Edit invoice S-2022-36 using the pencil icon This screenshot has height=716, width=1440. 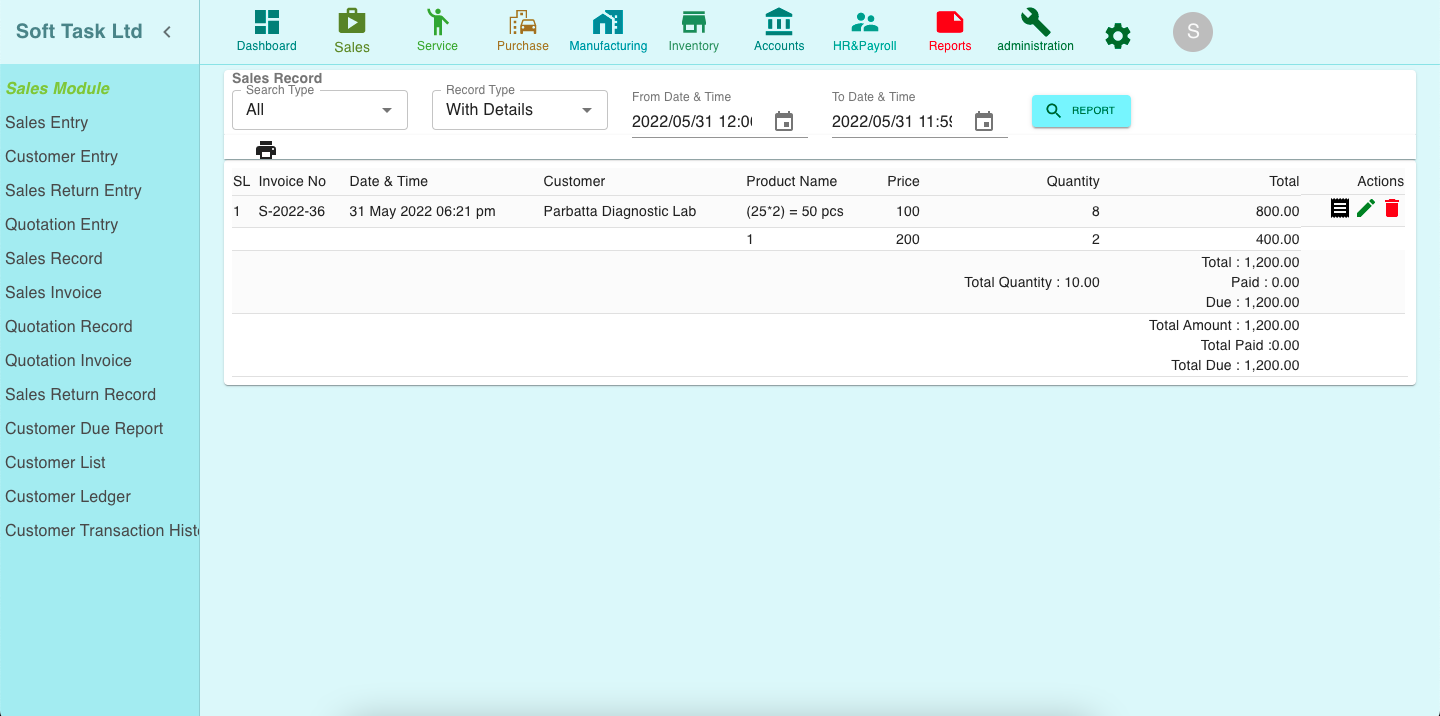click(x=1366, y=208)
